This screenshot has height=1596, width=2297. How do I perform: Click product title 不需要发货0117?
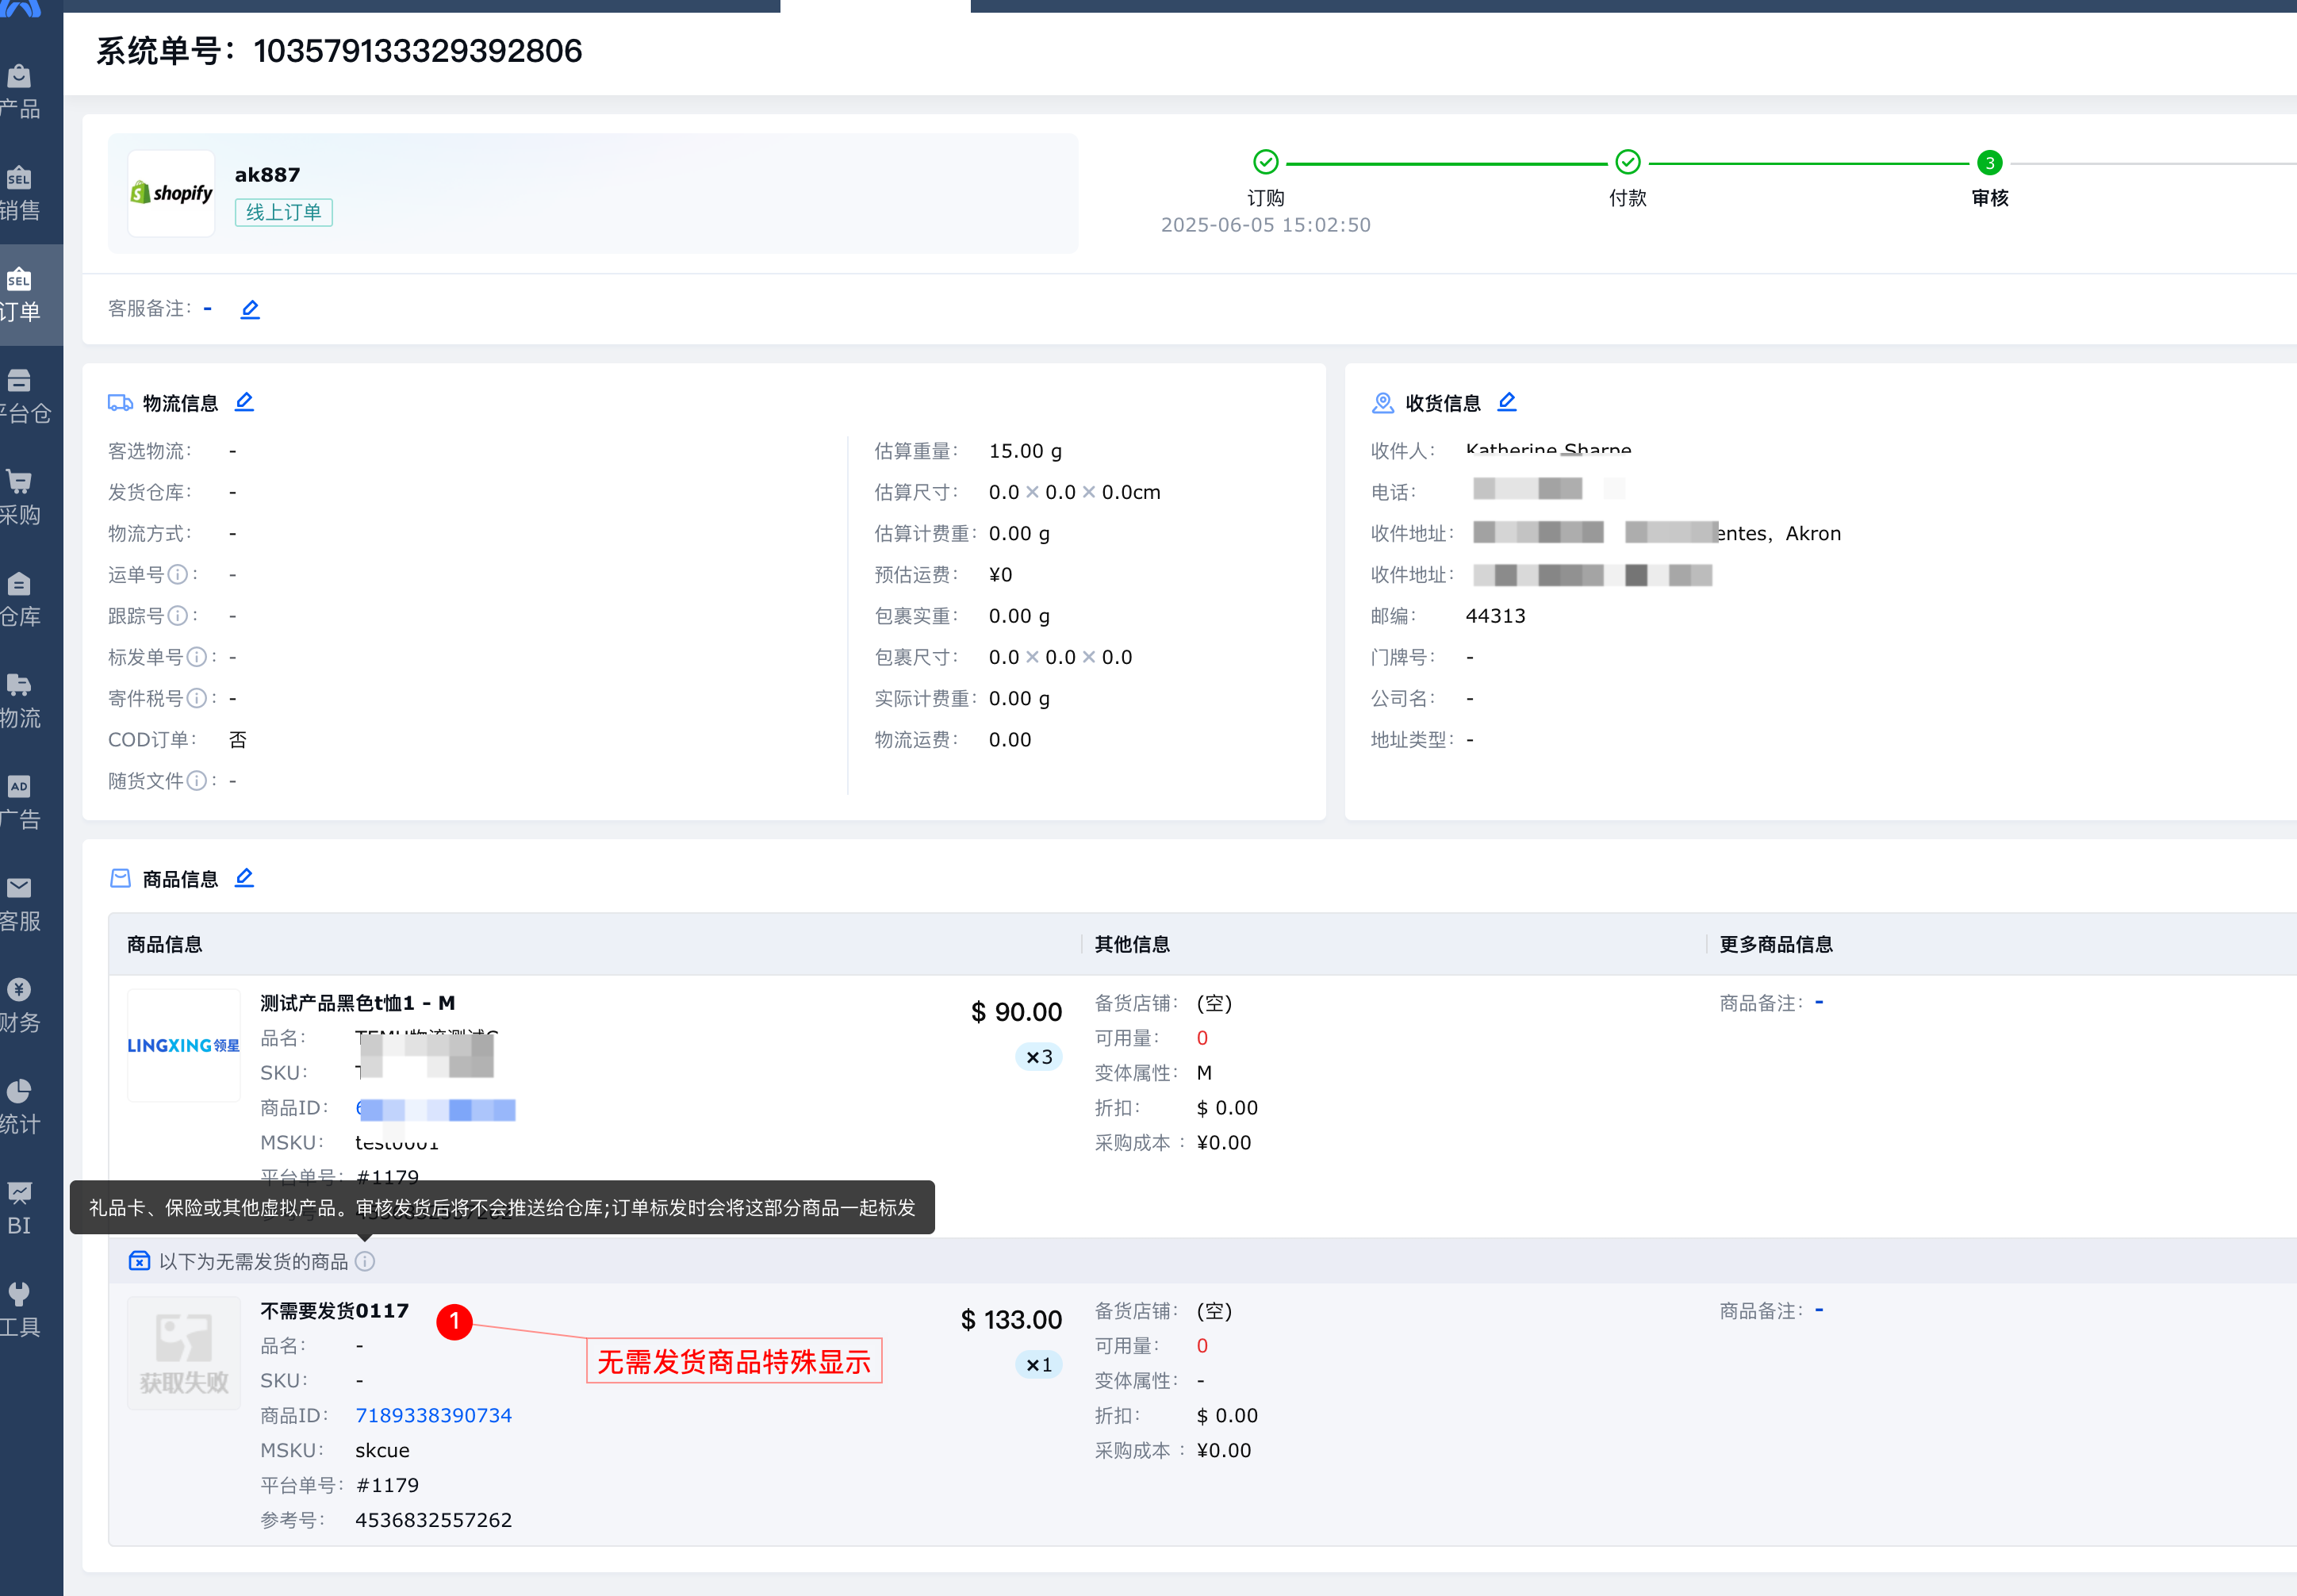tap(335, 1311)
